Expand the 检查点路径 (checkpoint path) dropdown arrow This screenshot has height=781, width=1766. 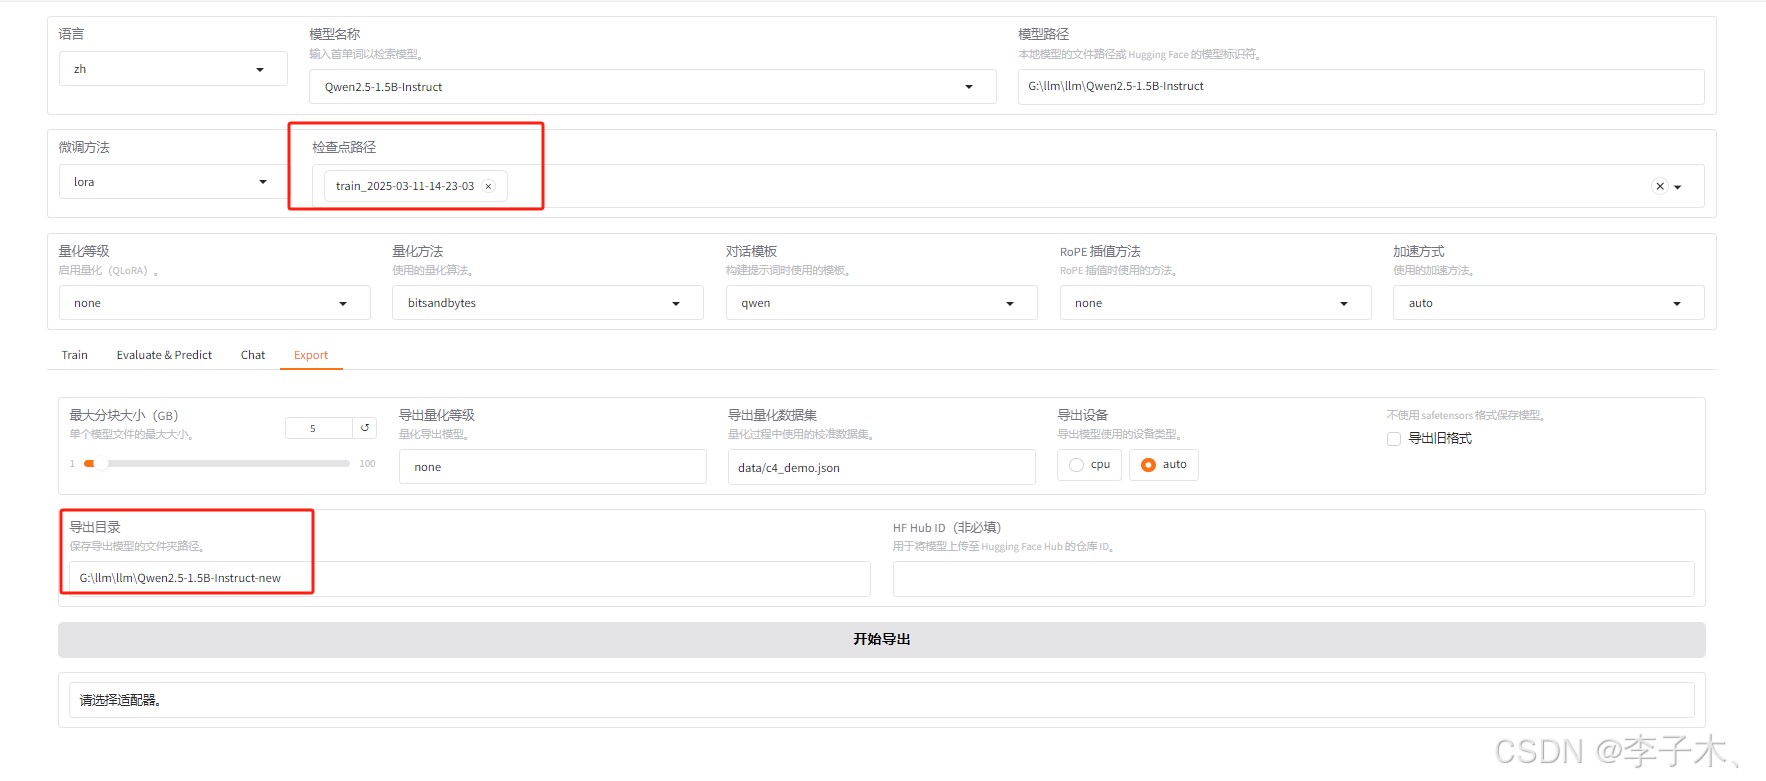point(1678,187)
